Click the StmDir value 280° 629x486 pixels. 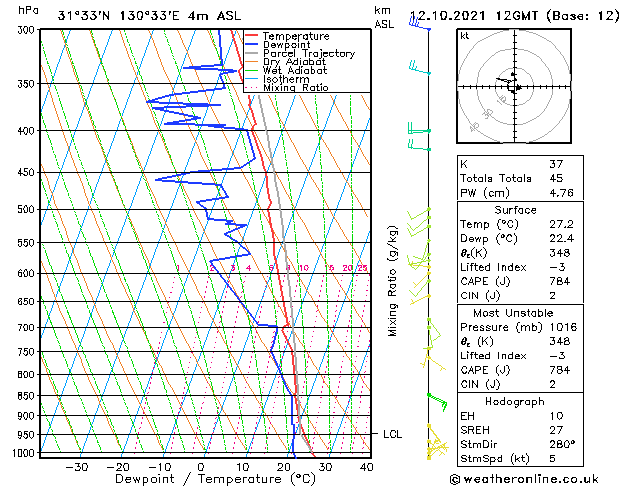(x=562, y=444)
